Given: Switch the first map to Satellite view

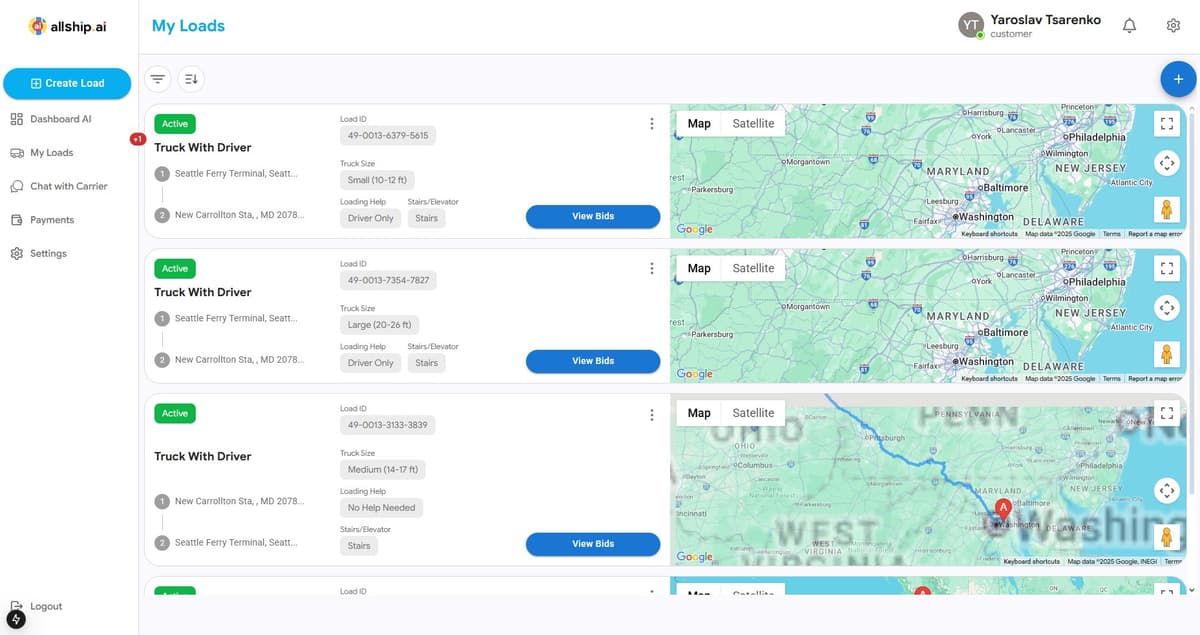Looking at the screenshot, I should pos(753,122).
